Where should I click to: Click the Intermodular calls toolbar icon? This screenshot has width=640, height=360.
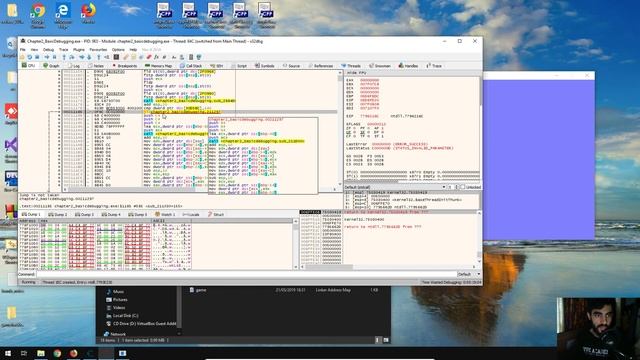click(x=182, y=57)
